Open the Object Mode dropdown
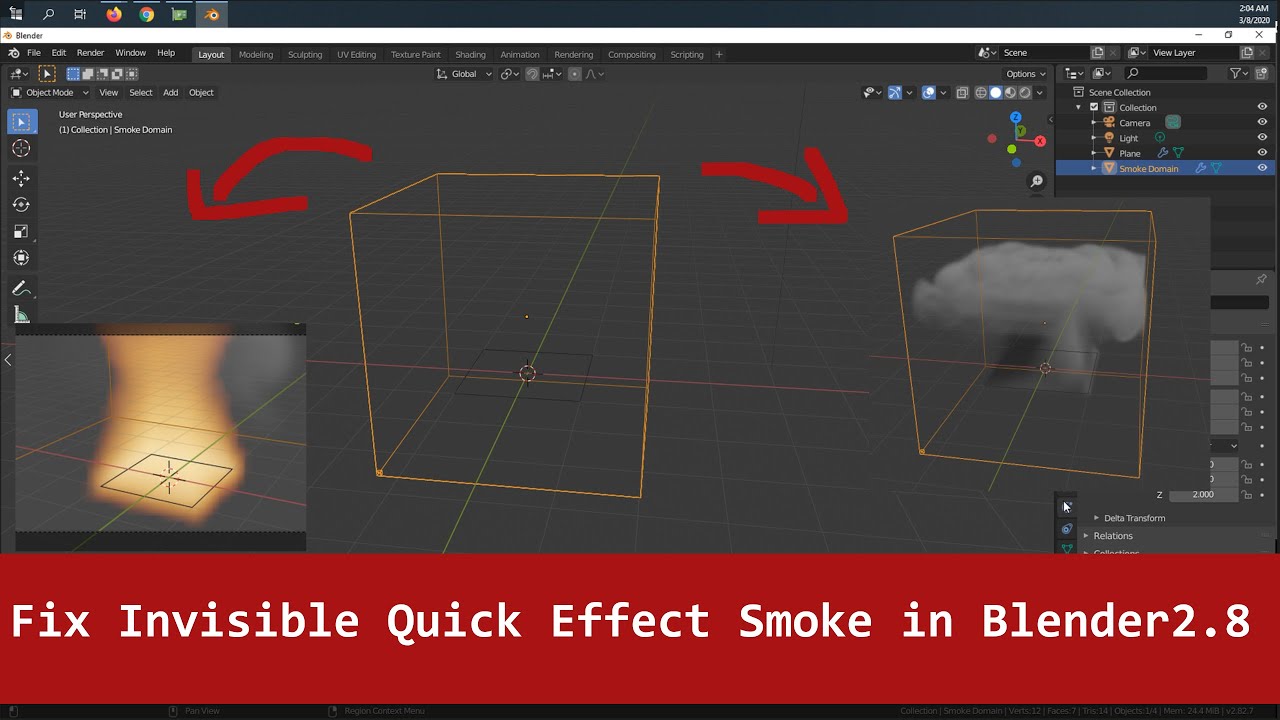The image size is (1280, 720). tap(49, 93)
